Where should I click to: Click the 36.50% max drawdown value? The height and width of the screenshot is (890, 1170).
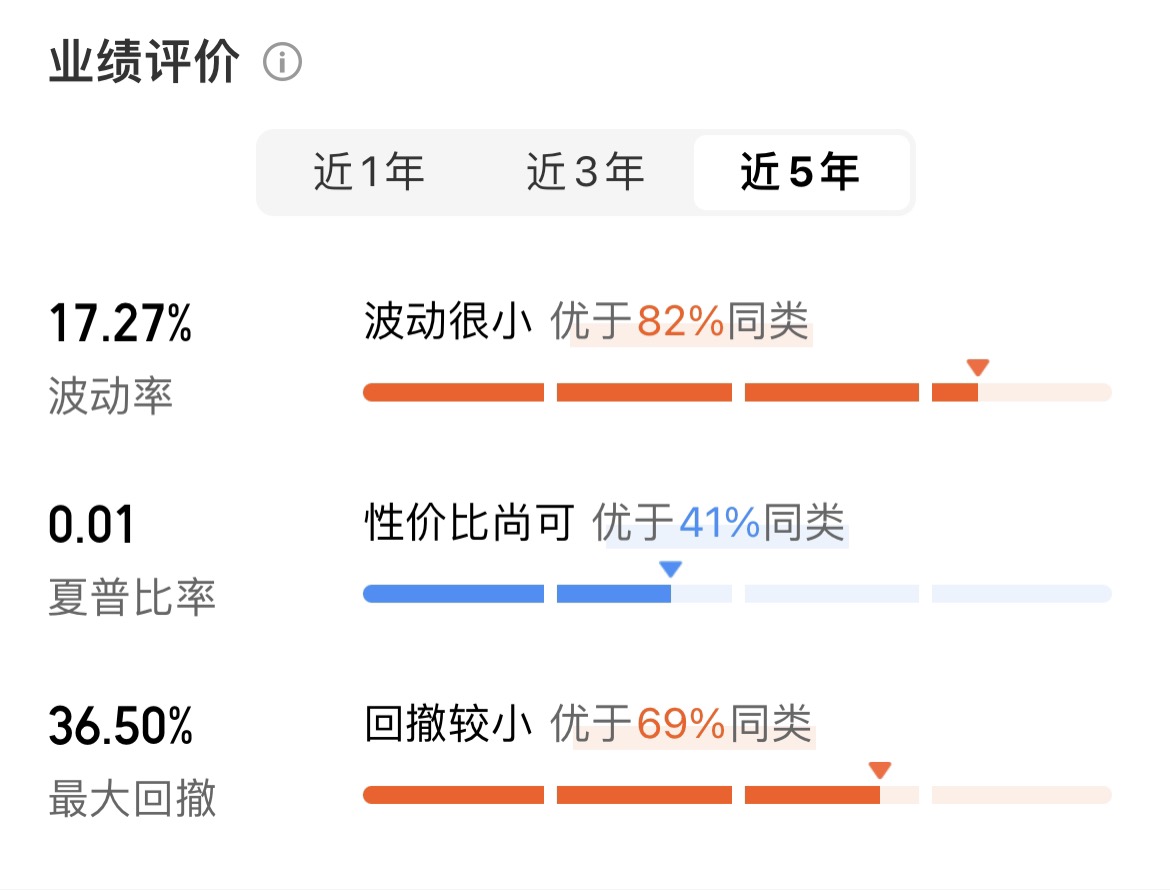point(121,726)
